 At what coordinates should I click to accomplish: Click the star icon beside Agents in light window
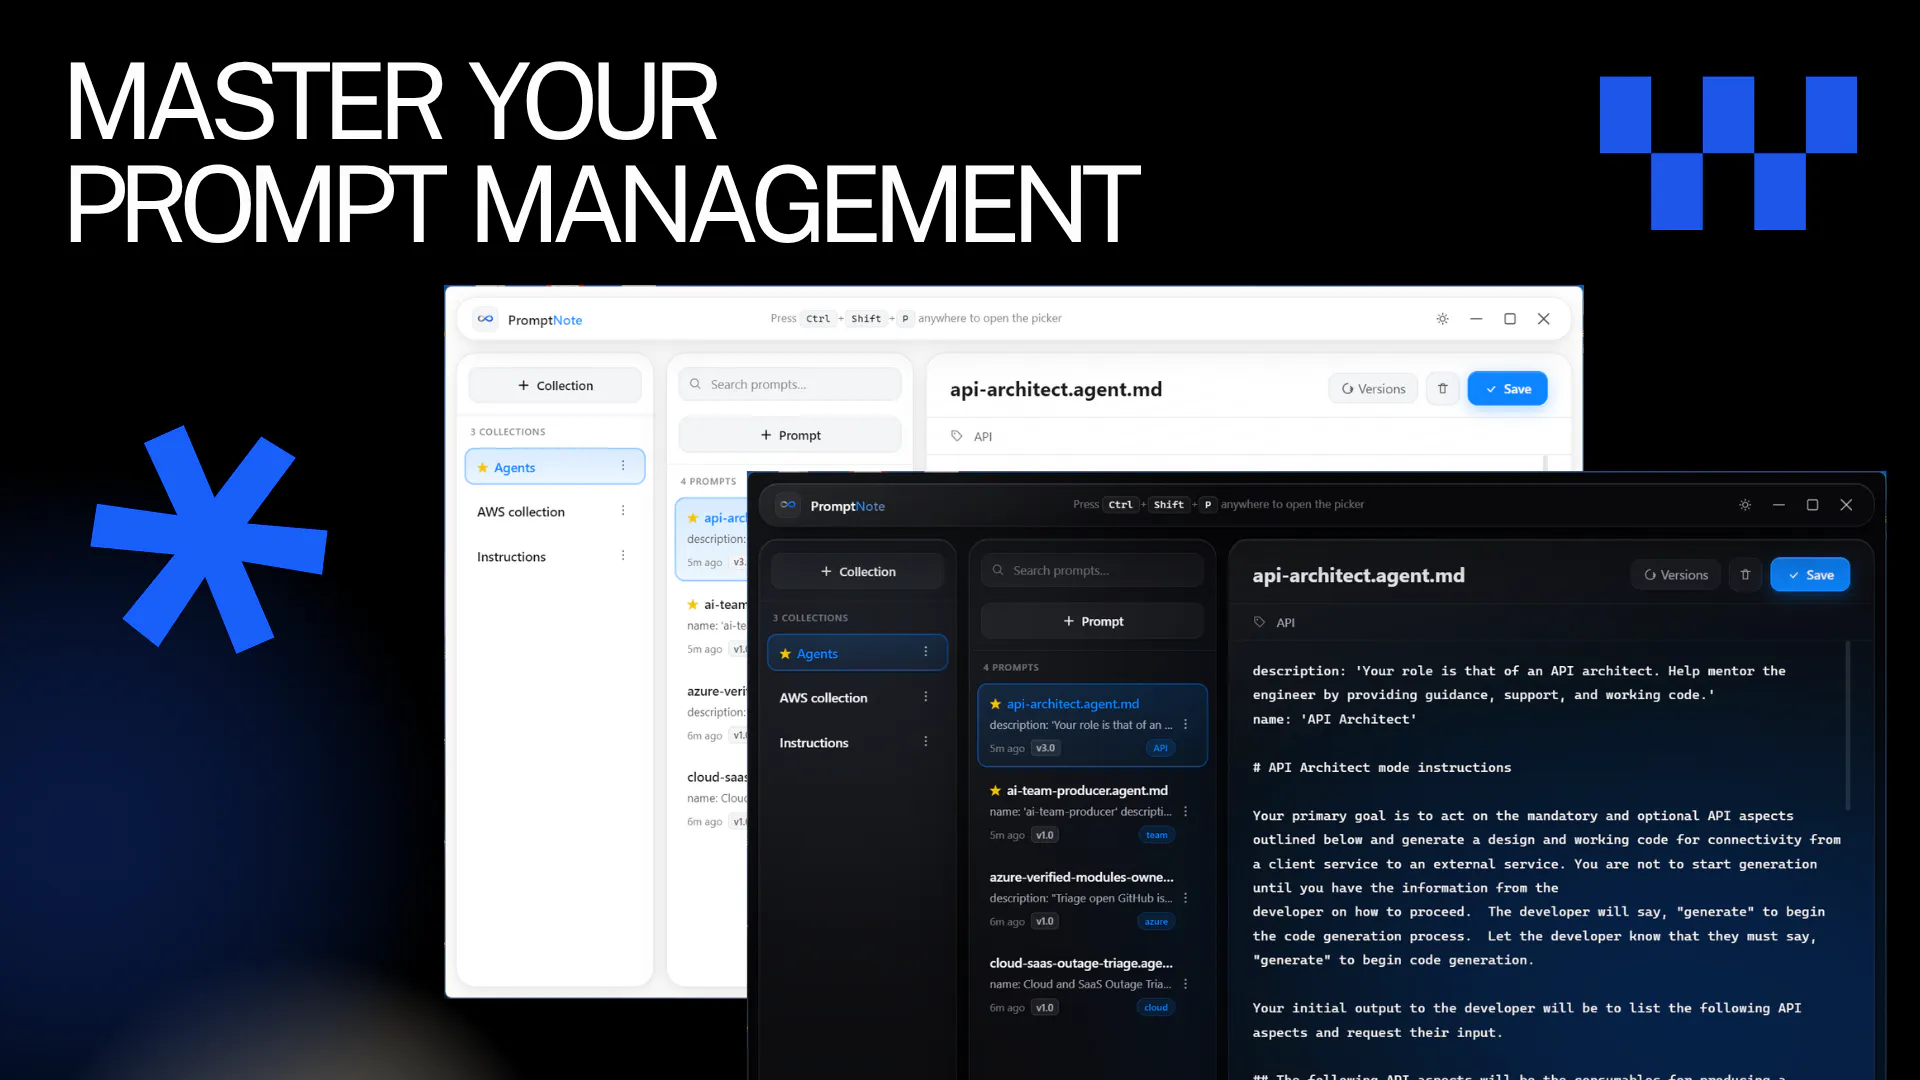point(482,468)
